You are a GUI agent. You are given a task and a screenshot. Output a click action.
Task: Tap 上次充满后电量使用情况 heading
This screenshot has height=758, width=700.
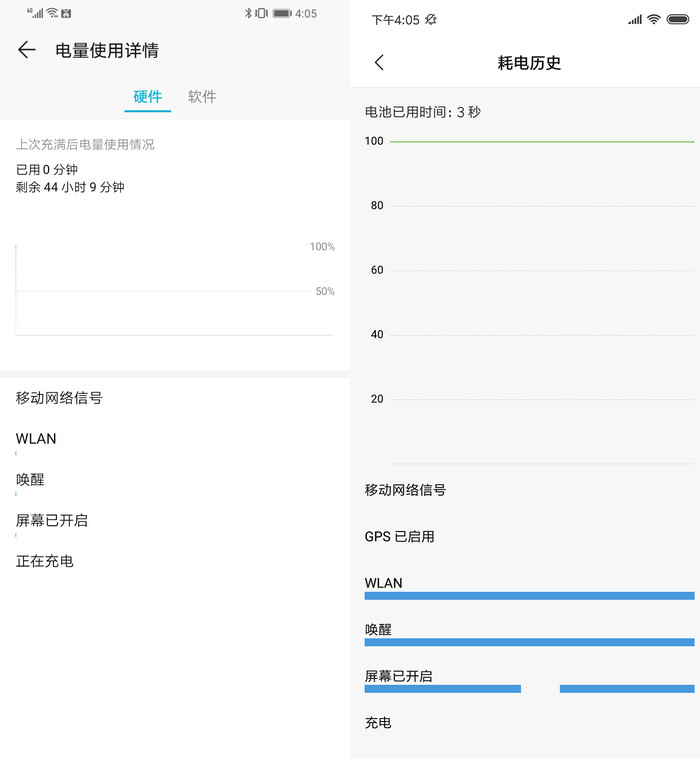[x=85, y=144]
